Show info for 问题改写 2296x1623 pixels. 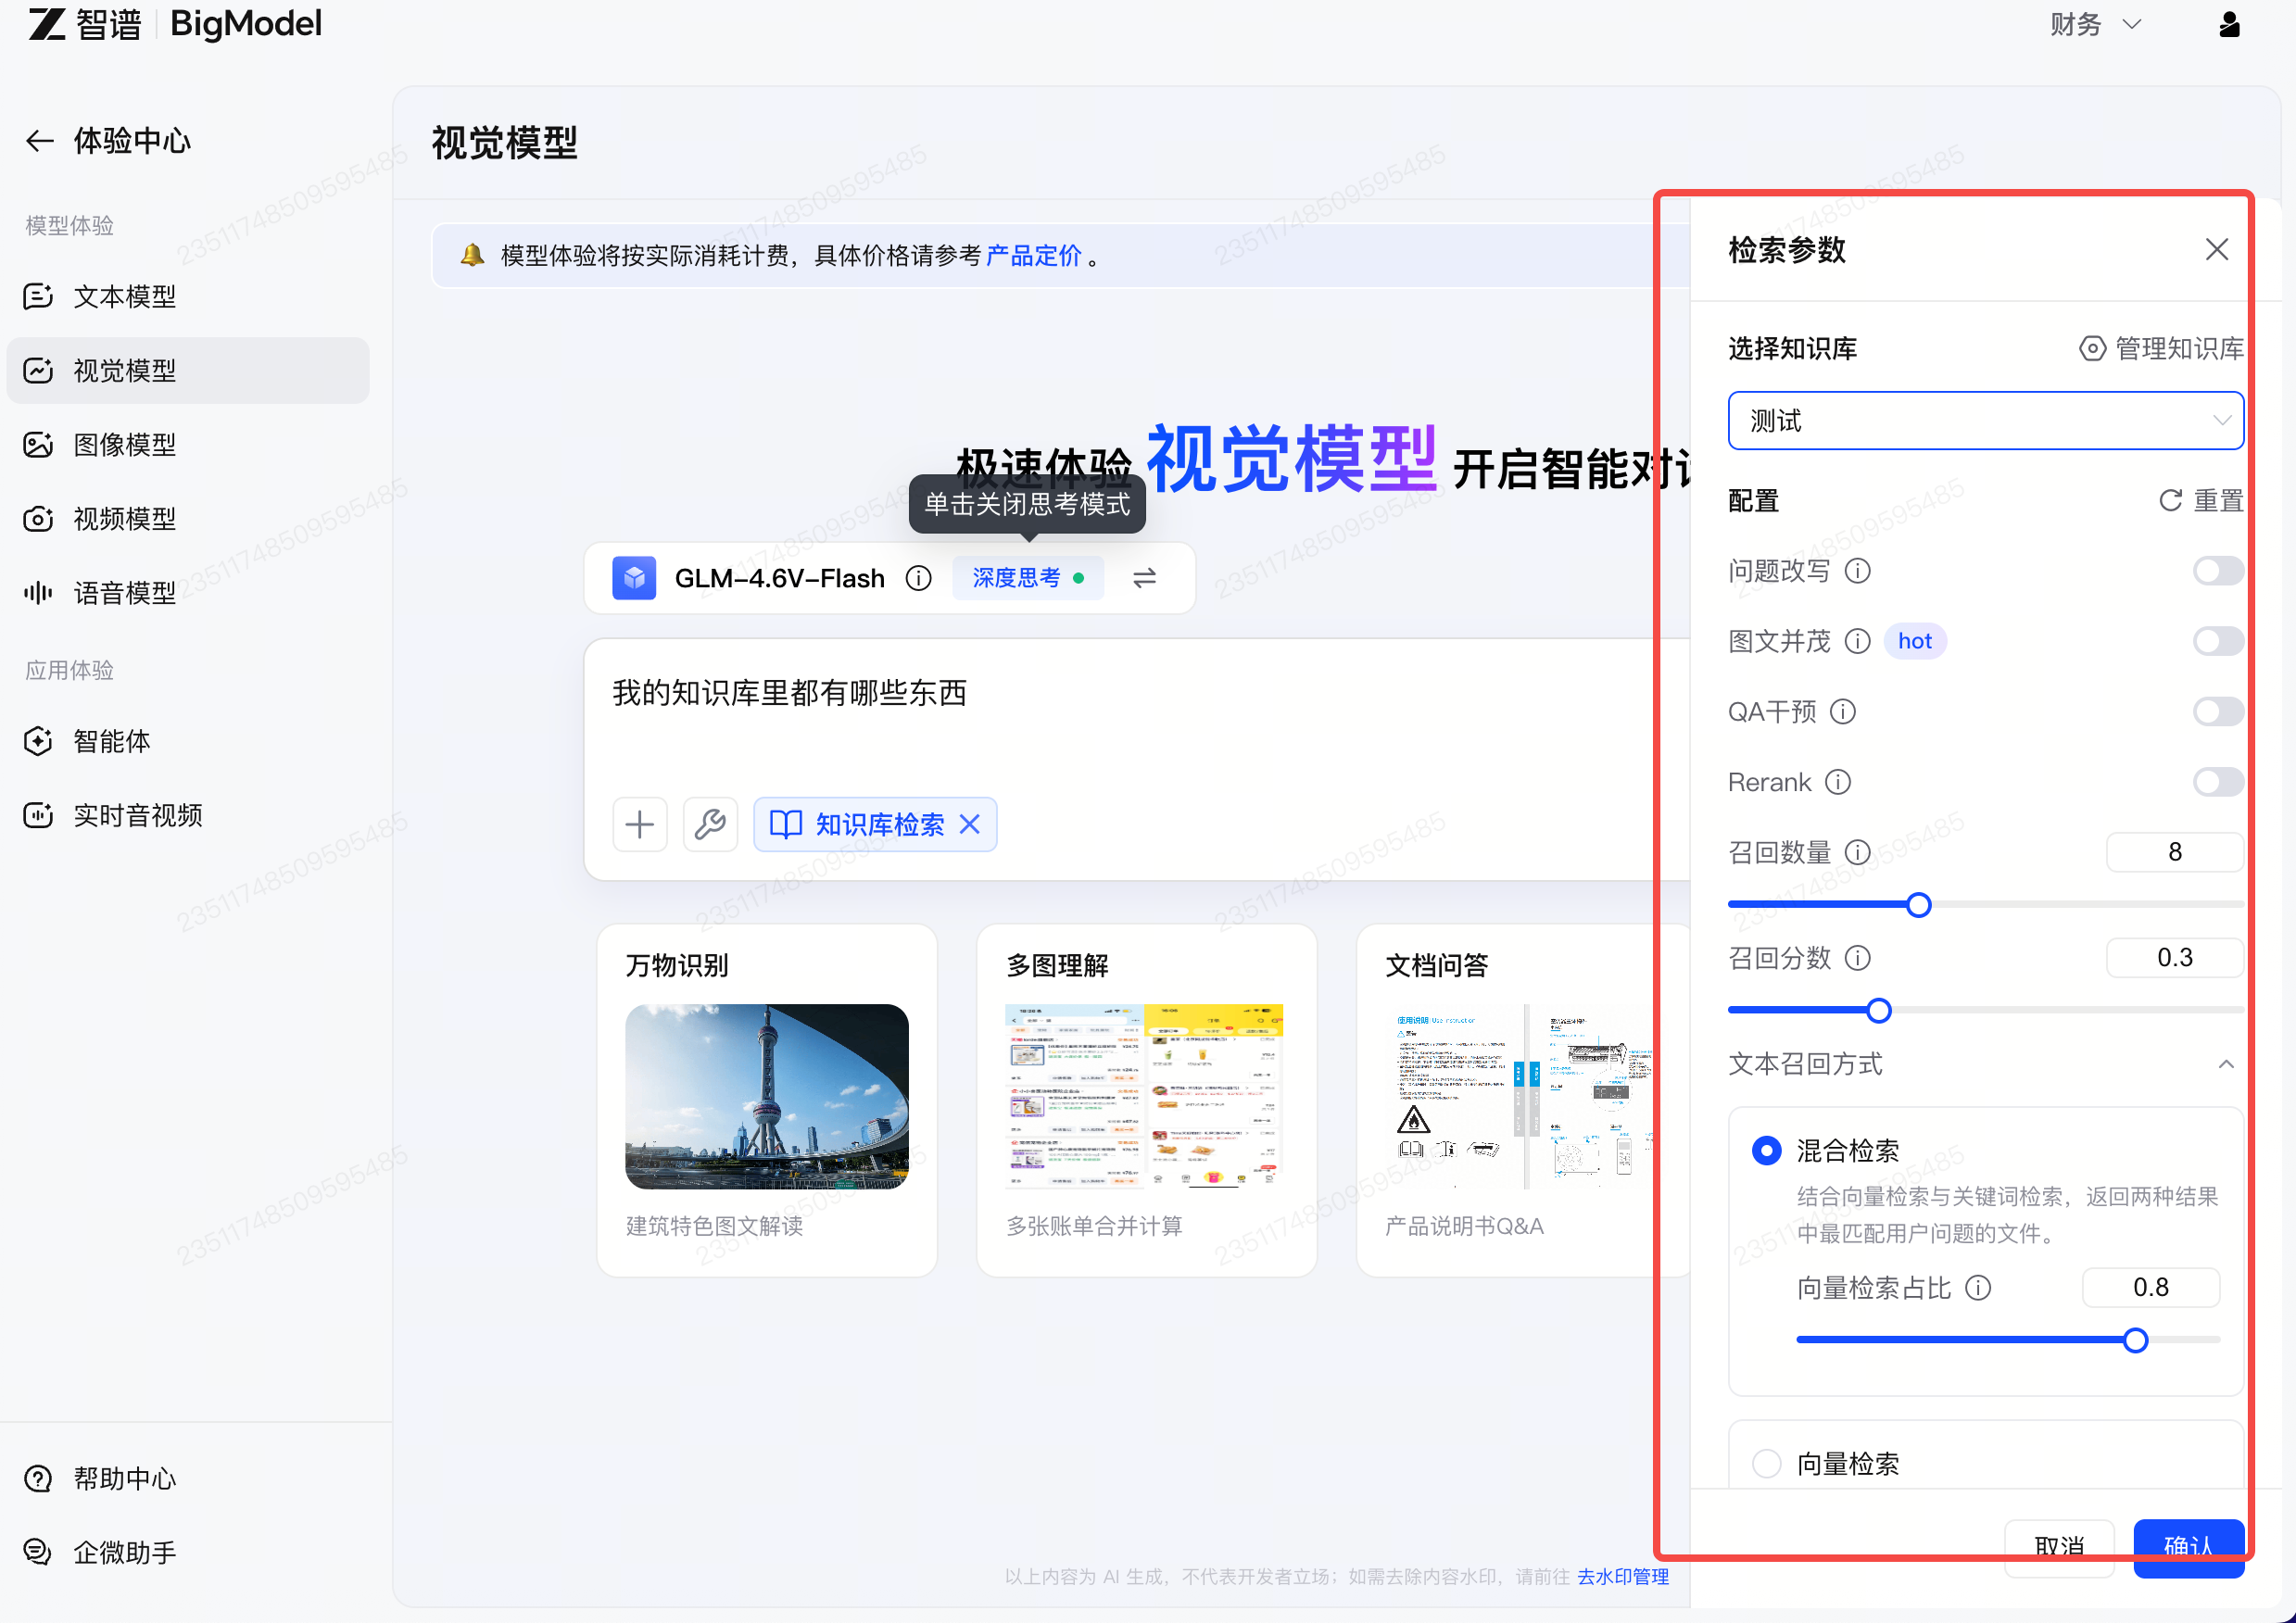coord(1857,571)
